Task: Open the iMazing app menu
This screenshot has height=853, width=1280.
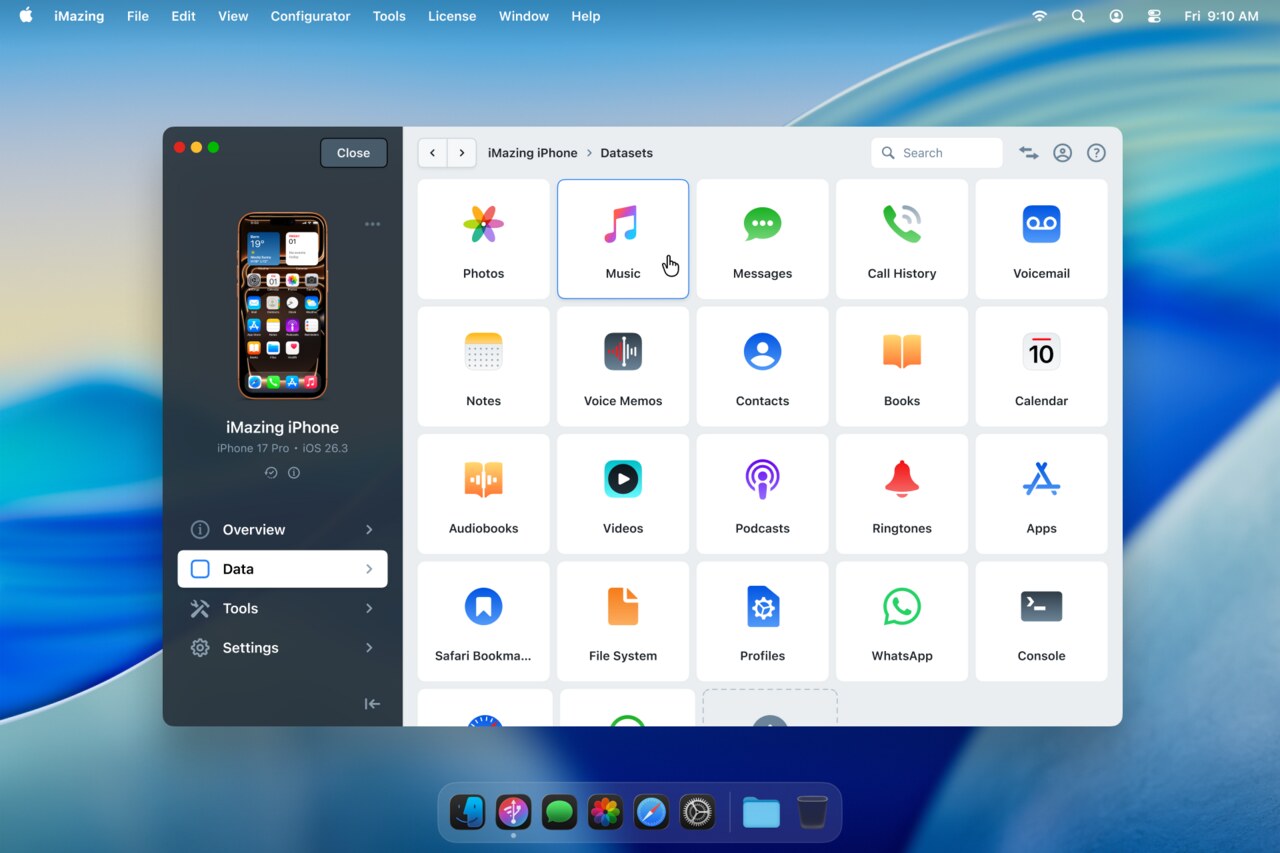Action: pyautogui.click(x=79, y=16)
